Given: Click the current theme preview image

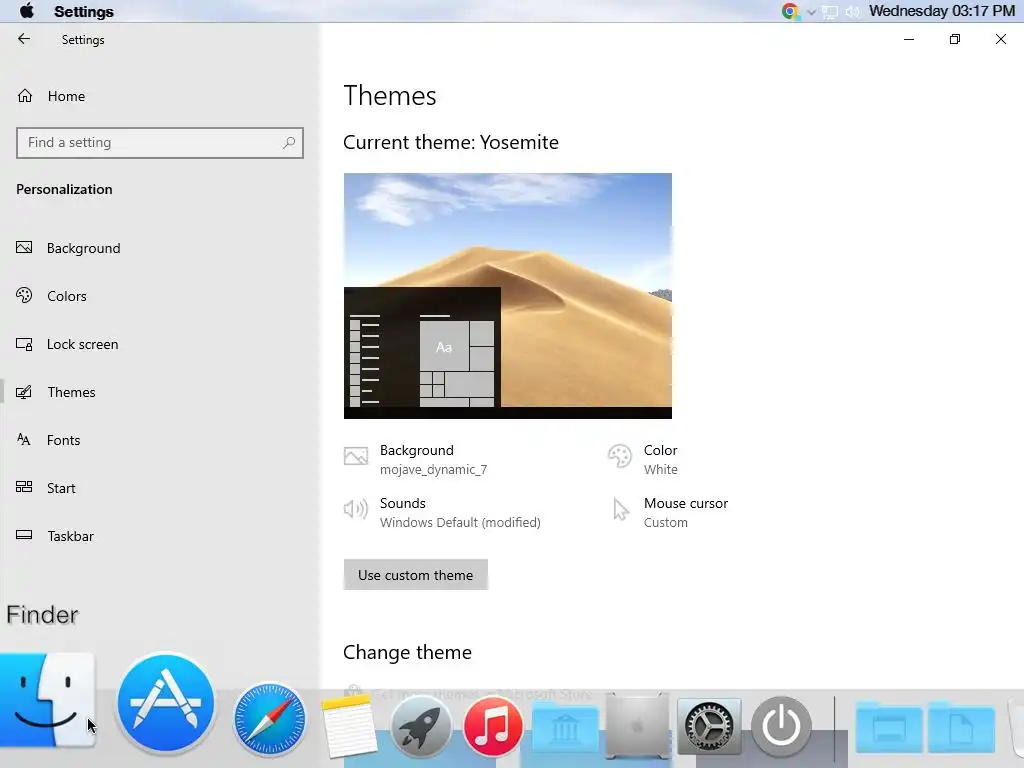Looking at the screenshot, I should (x=507, y=296).
